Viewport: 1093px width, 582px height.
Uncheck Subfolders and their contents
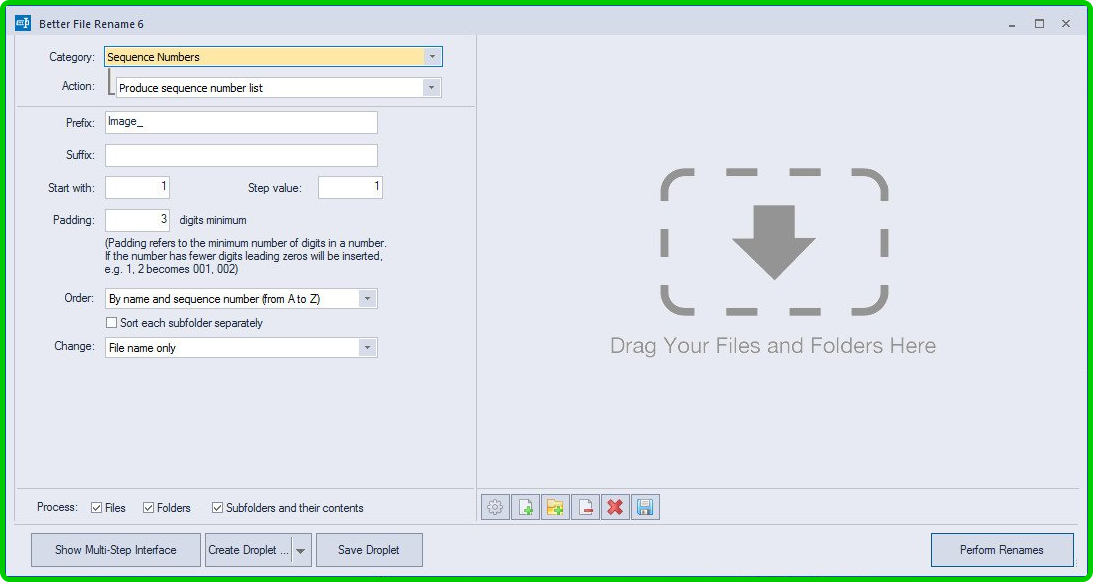[217, 508]
